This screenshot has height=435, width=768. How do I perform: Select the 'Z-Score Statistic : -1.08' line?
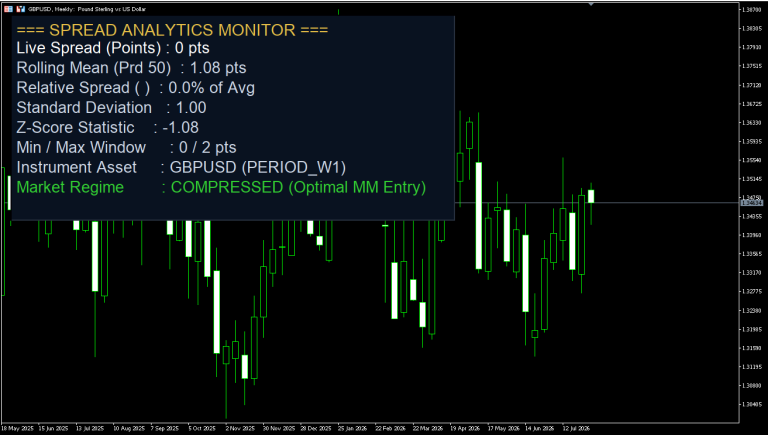[x=108, y=127]
